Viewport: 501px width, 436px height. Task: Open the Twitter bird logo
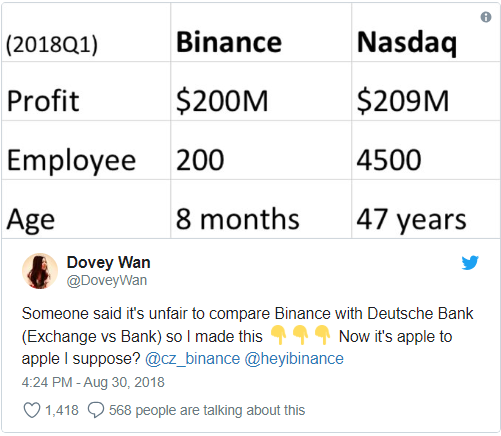click(470, 263)
